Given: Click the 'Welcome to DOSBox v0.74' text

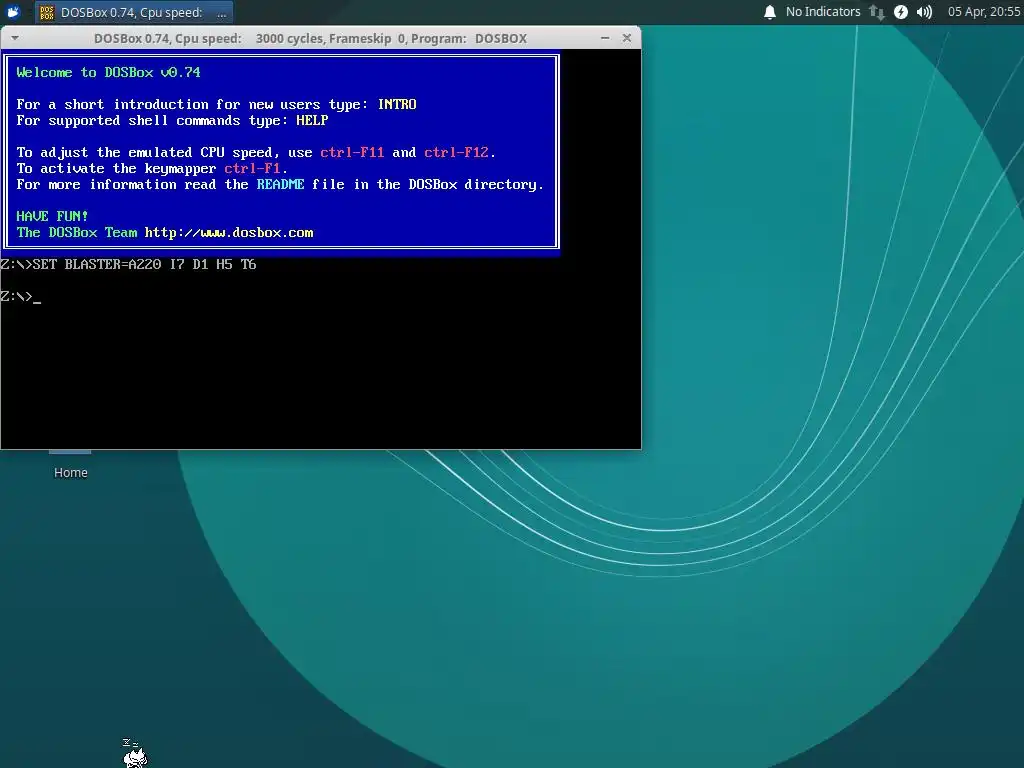Looking at the screenshot, I should pos(108,72).
